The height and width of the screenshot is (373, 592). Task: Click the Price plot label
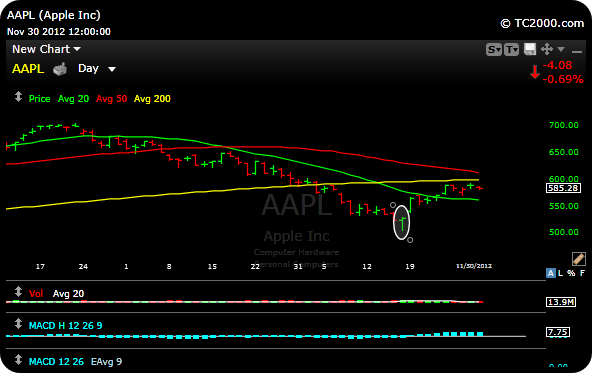tap(40, 99)
